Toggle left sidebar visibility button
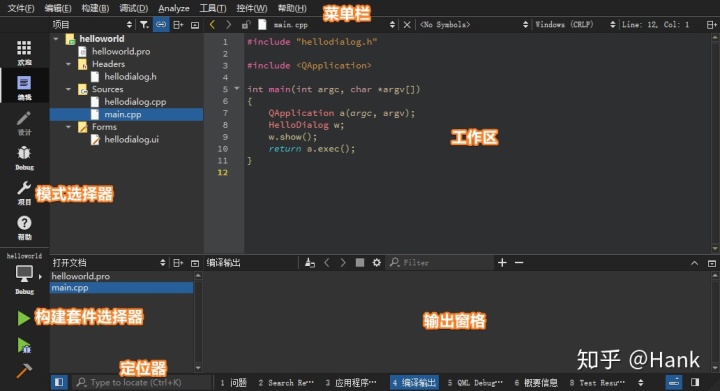Image resolution: width=720 pixels, height=391 pixels. [x=59, y=382]
